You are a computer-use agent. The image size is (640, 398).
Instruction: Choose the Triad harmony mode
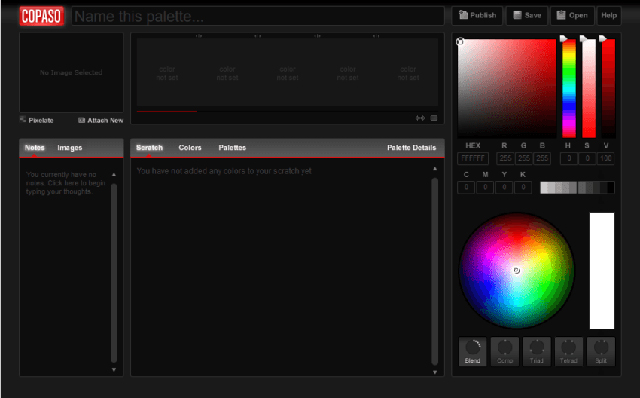coord(536,351)
